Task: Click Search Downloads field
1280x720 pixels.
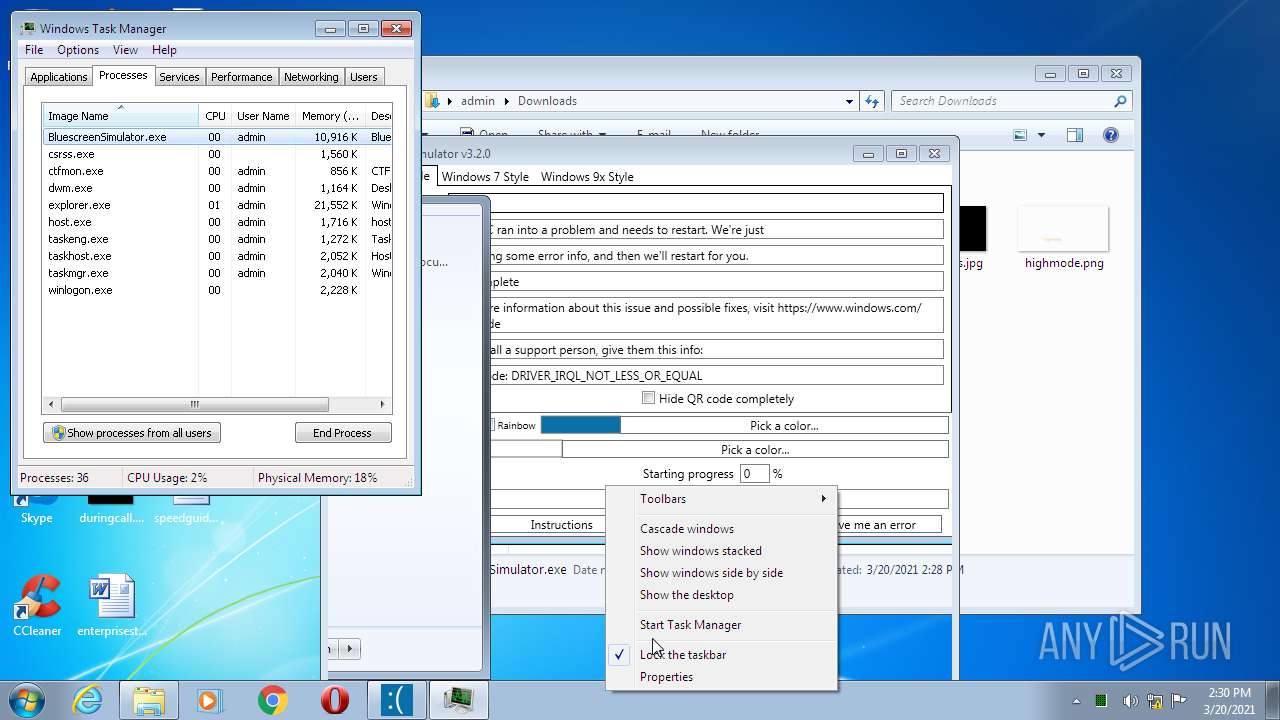Action: pos(1003,101)
